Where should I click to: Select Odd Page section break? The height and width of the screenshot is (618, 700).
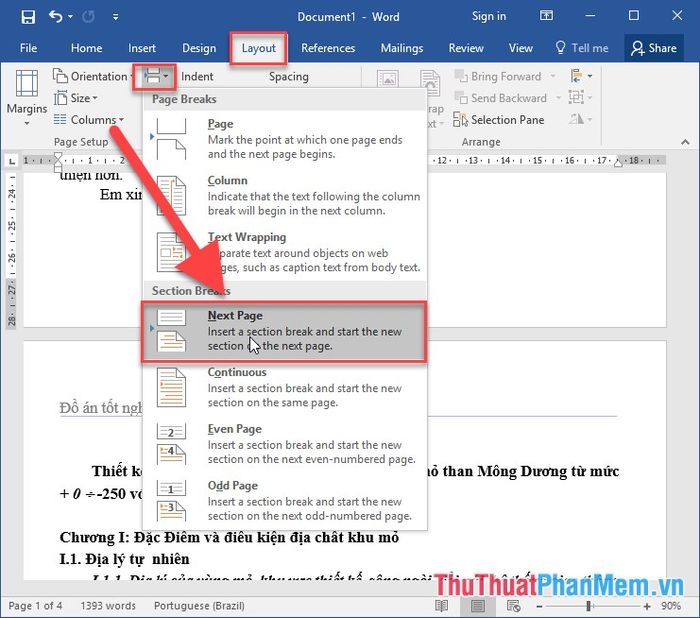click(x=284, y=500)
